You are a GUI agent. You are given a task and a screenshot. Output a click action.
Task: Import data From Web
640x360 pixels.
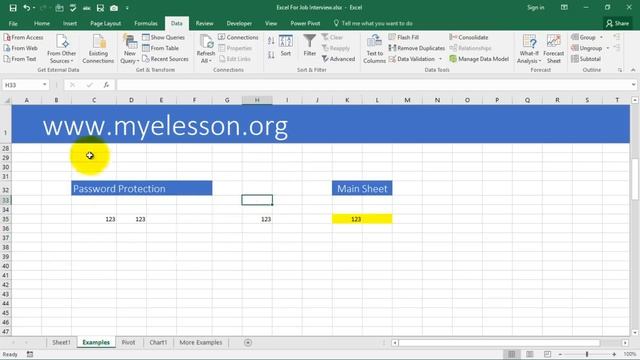click(x=20, y=48)
